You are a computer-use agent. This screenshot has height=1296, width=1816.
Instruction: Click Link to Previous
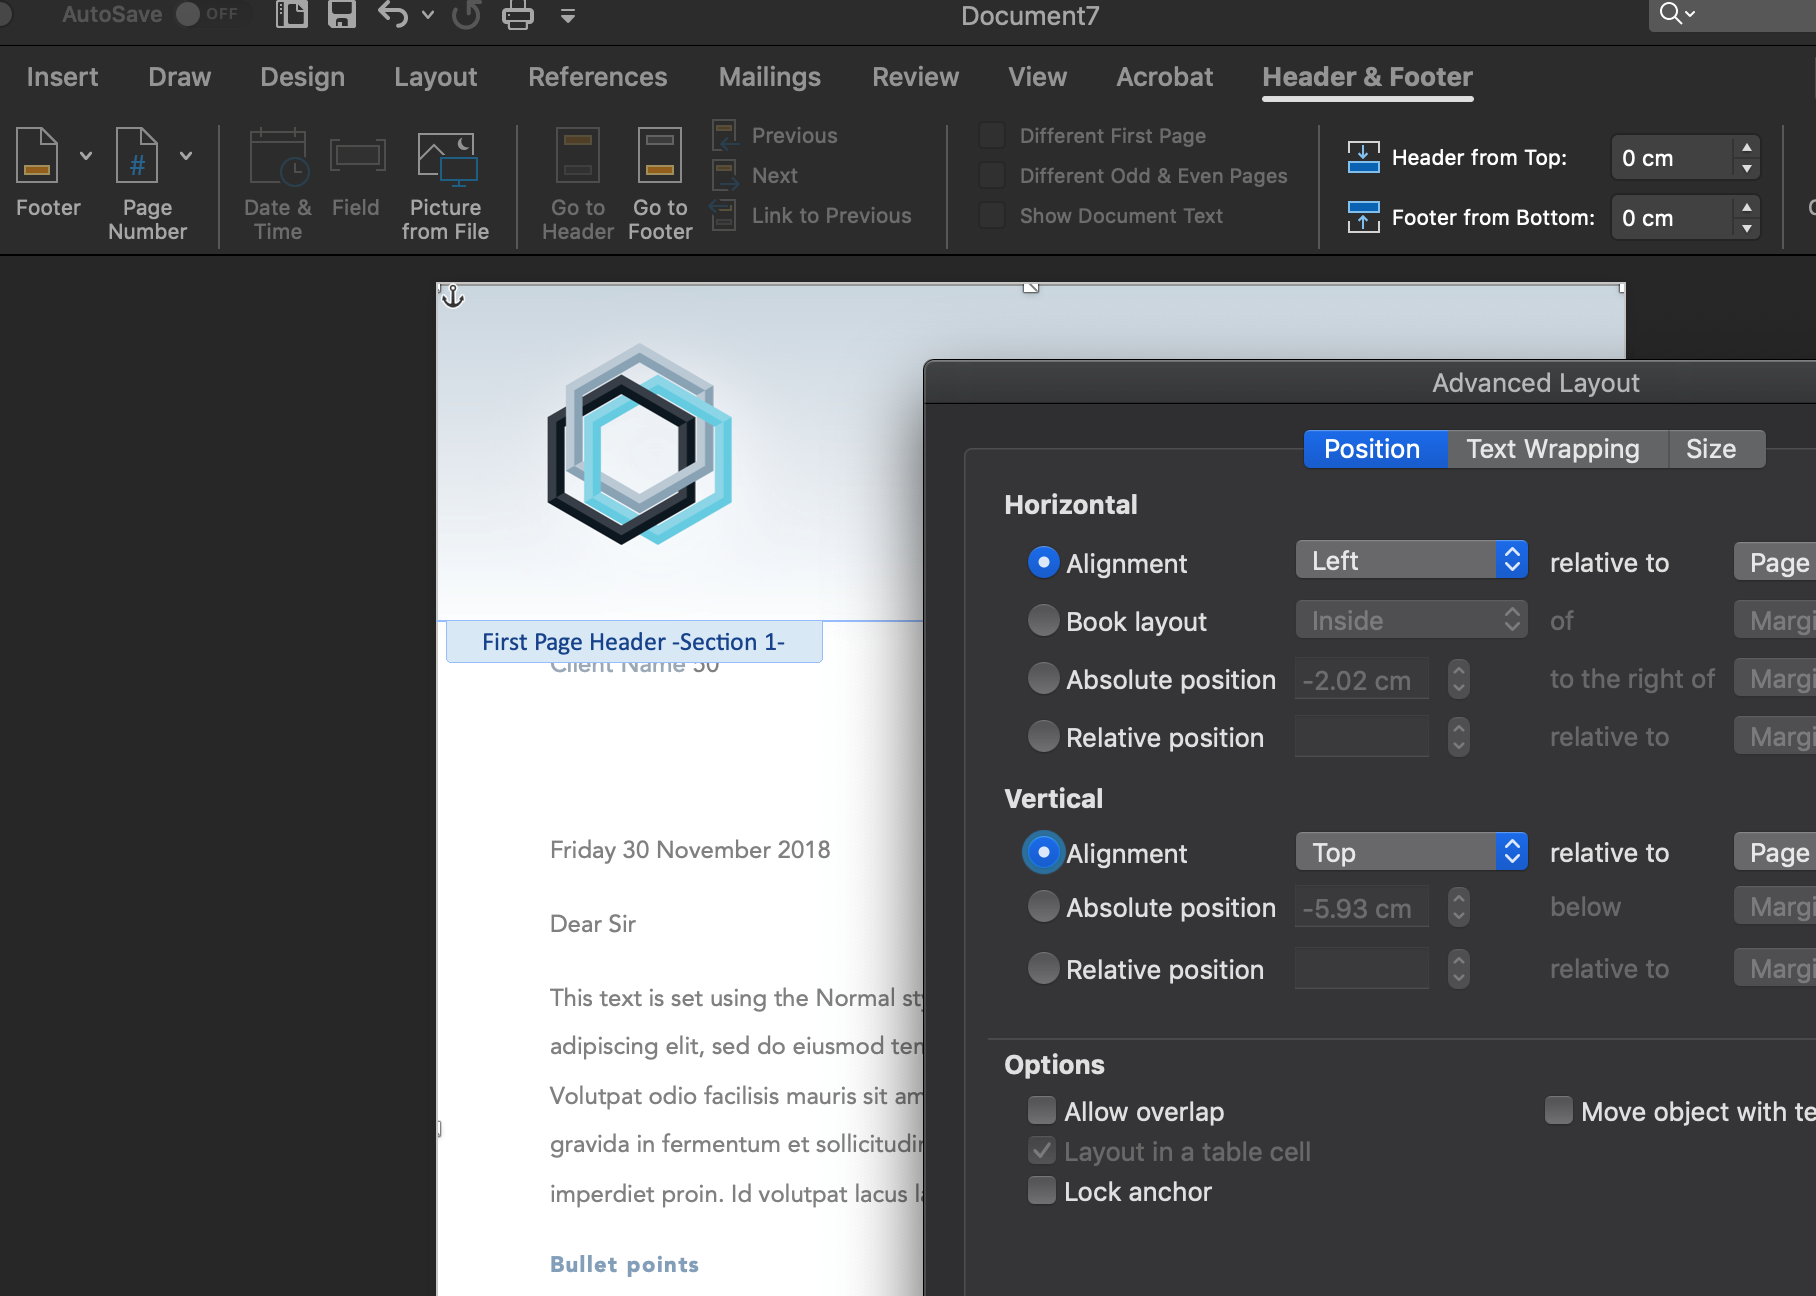click(x=811, y=215)
